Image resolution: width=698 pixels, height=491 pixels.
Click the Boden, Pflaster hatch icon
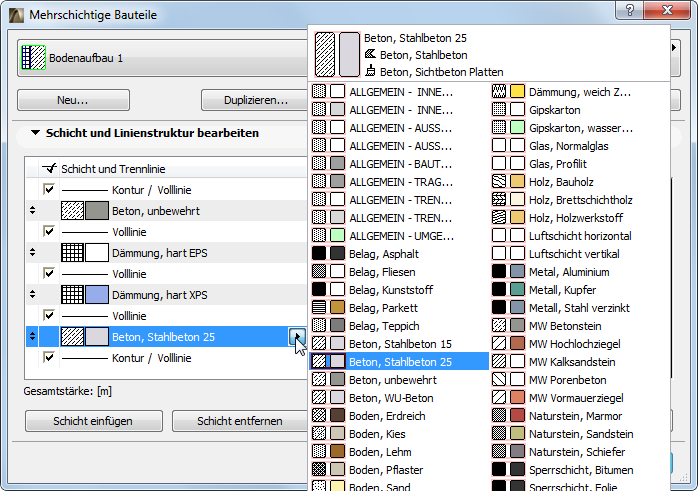[x=319, y=470]
